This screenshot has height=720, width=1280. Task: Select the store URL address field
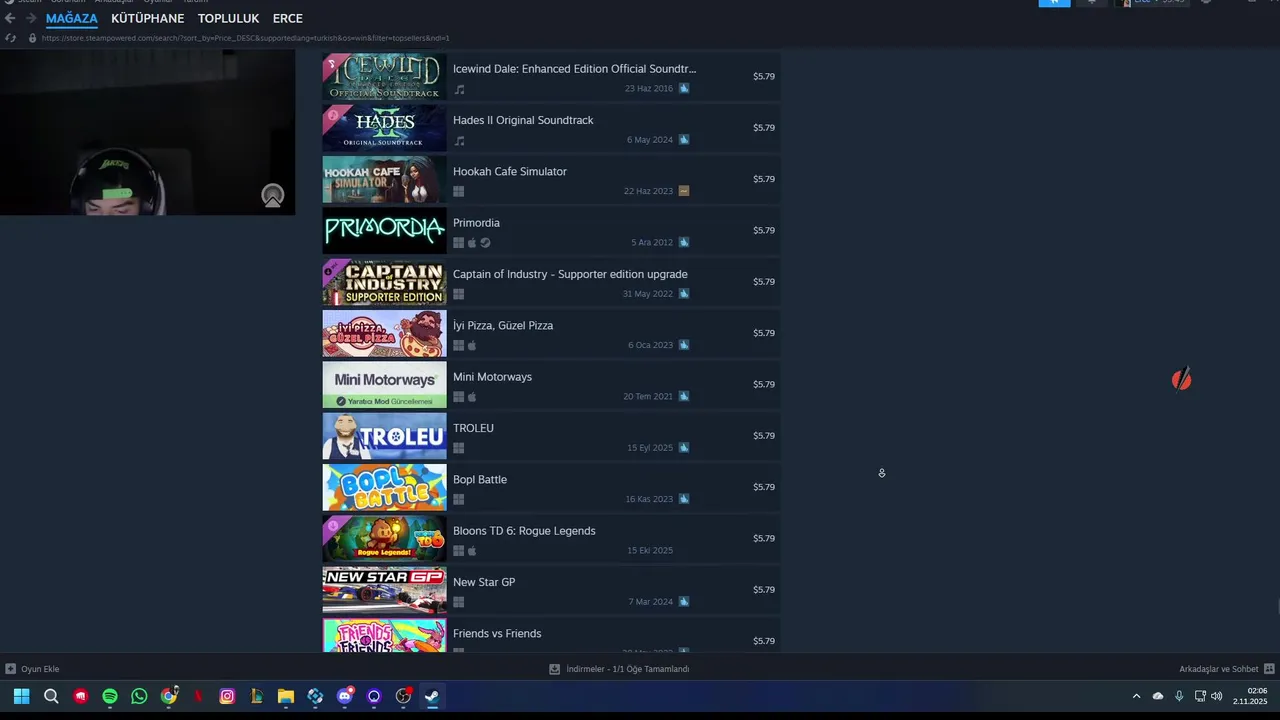pos(245,38)
